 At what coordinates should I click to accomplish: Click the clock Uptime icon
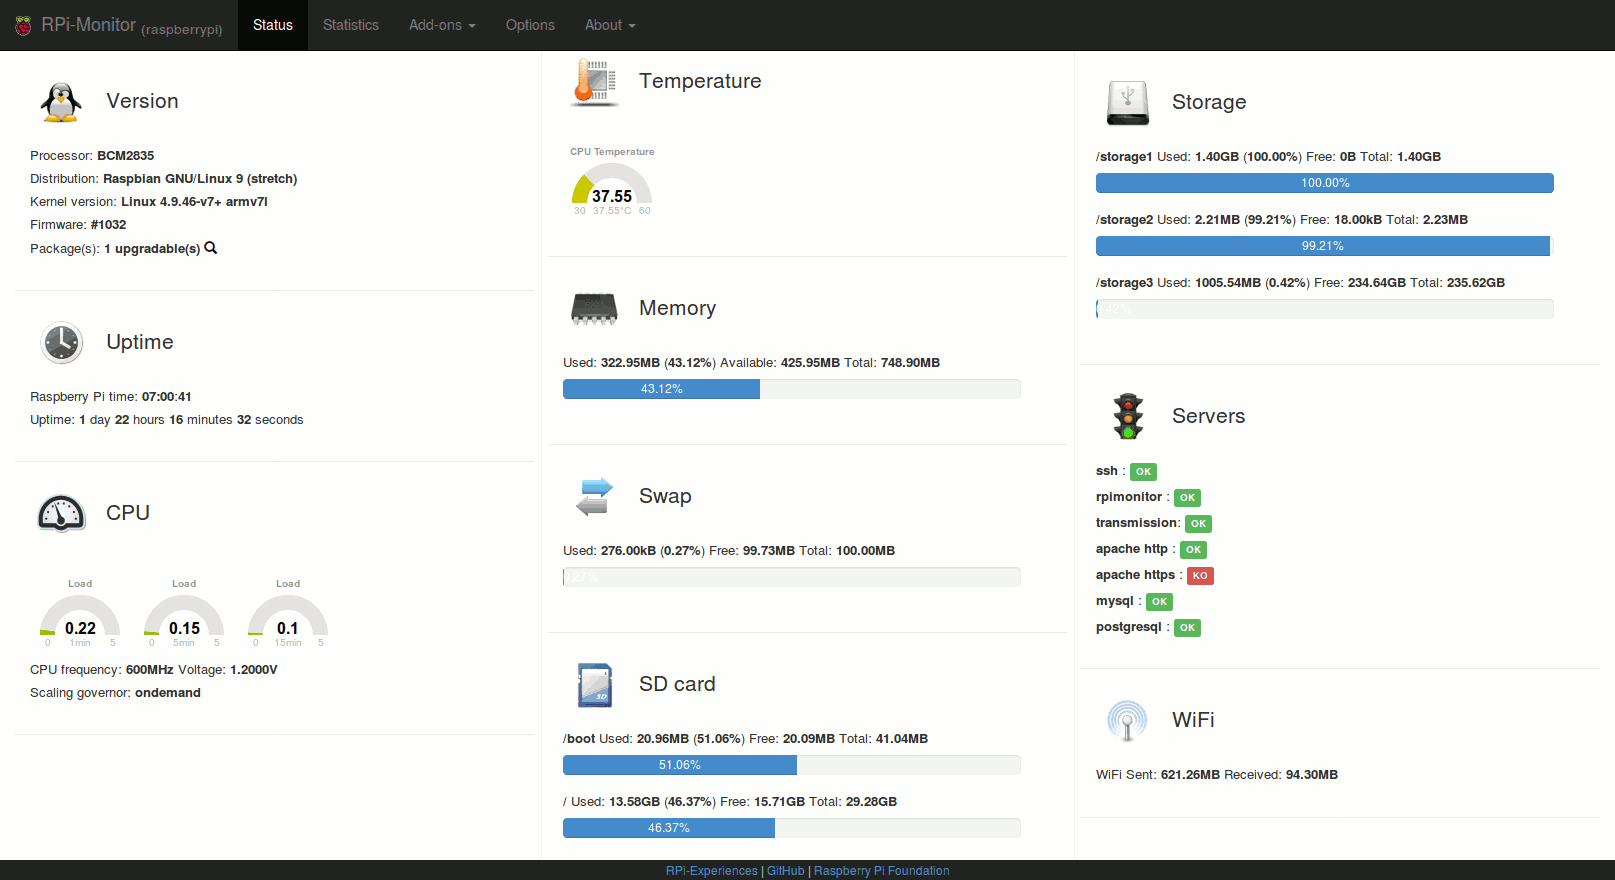click(61, 343)
